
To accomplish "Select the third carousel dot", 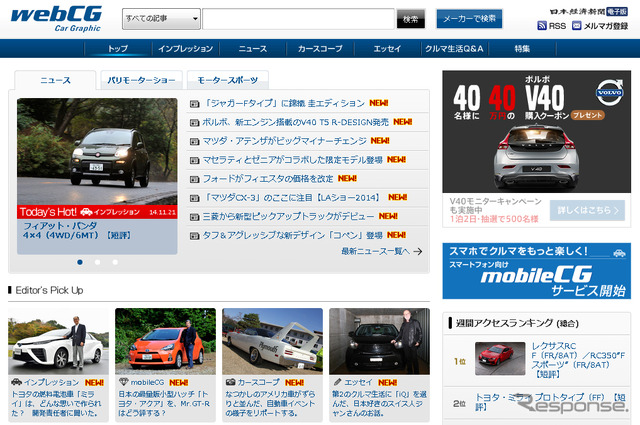I will coord(115,262).
